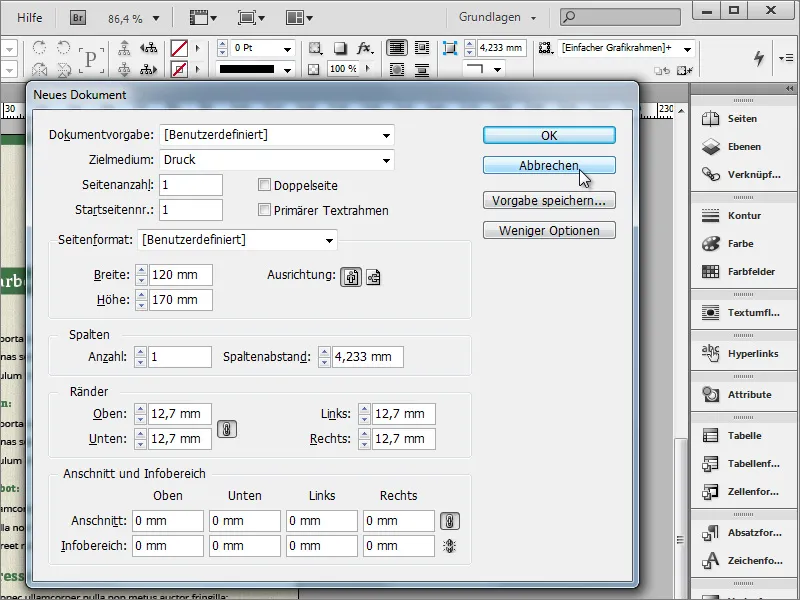Click the fill color none swatch
The width and height of the screenshot is (800, 600).
pos(179,48)
